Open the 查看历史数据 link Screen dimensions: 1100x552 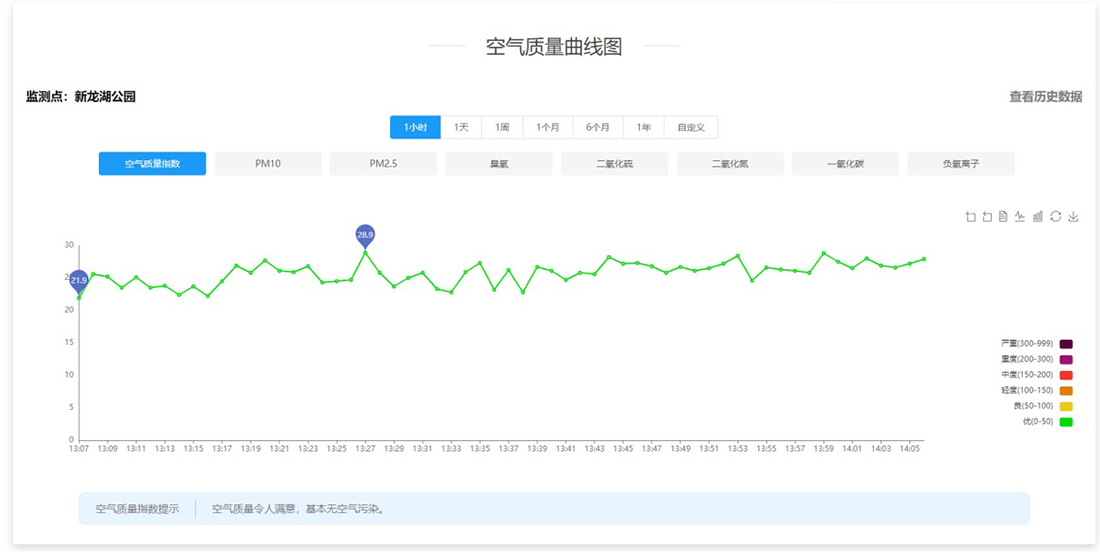[x=1045, y=97]
